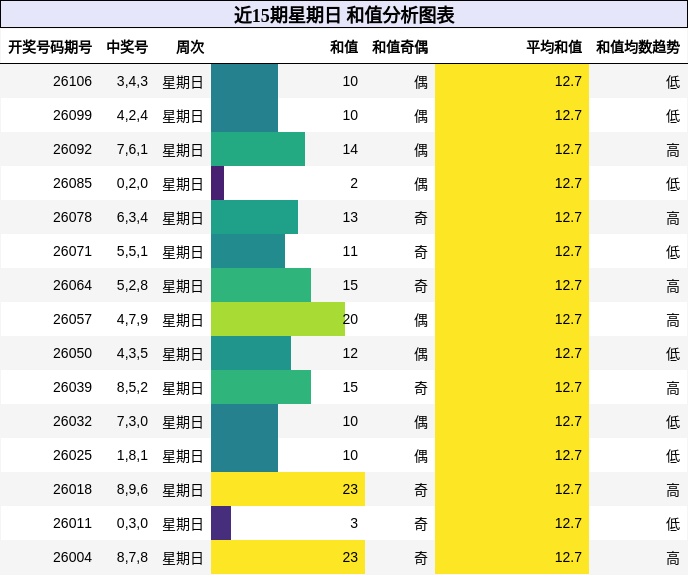Click sum value 14 in row 26092

click(x=350, y=149)
